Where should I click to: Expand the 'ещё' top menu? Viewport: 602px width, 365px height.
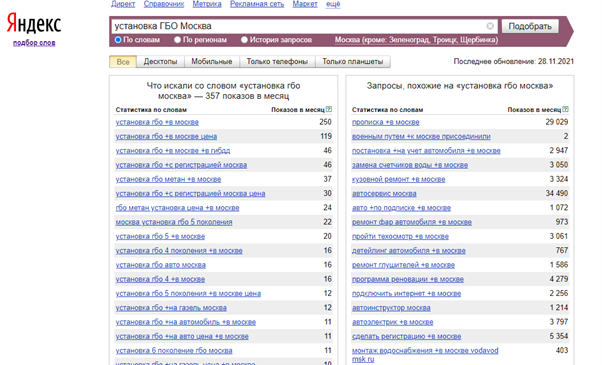pos(333,4)
